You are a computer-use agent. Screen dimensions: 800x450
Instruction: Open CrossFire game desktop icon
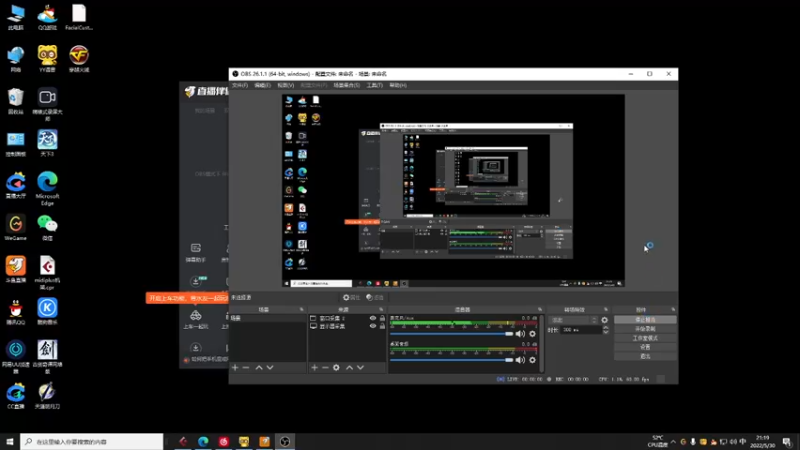coord(79,58)
